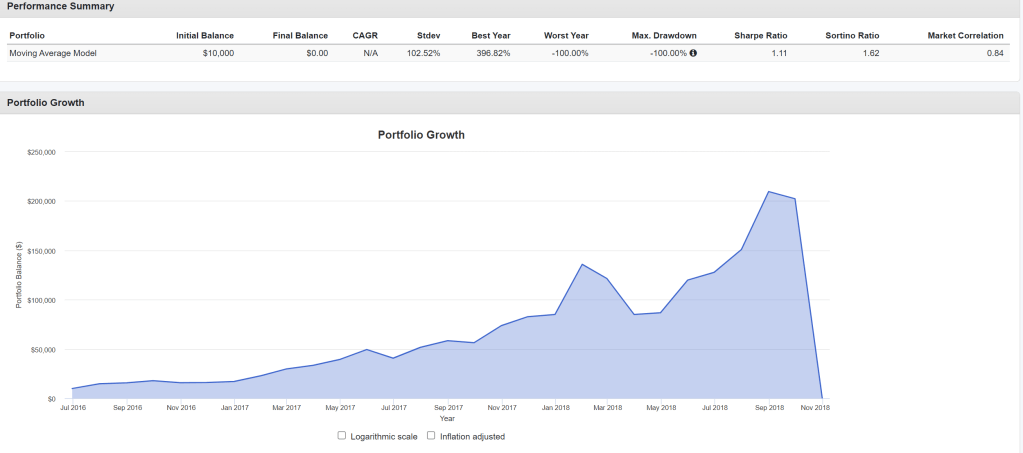Viewport: 1023px width, 453px height.
Task: Tick the Inflation adjusted checkbox
Action: tap(431, 436)
